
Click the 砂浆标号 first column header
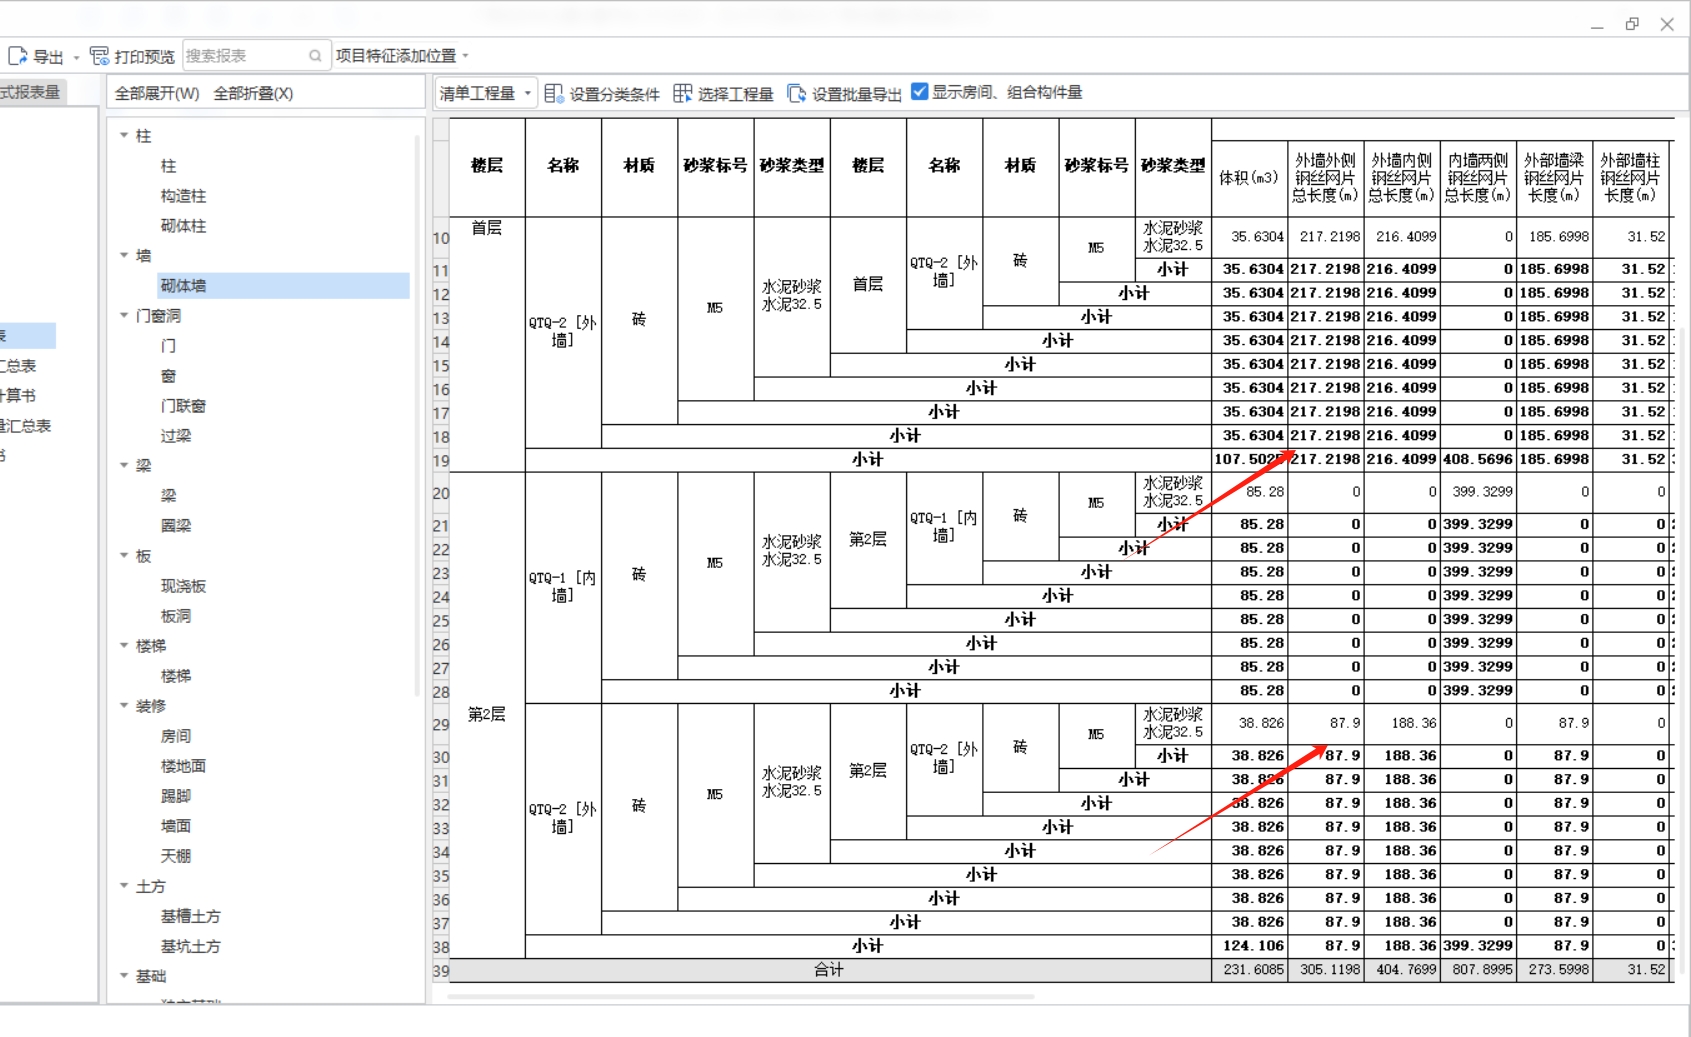[x=715, y=166]
